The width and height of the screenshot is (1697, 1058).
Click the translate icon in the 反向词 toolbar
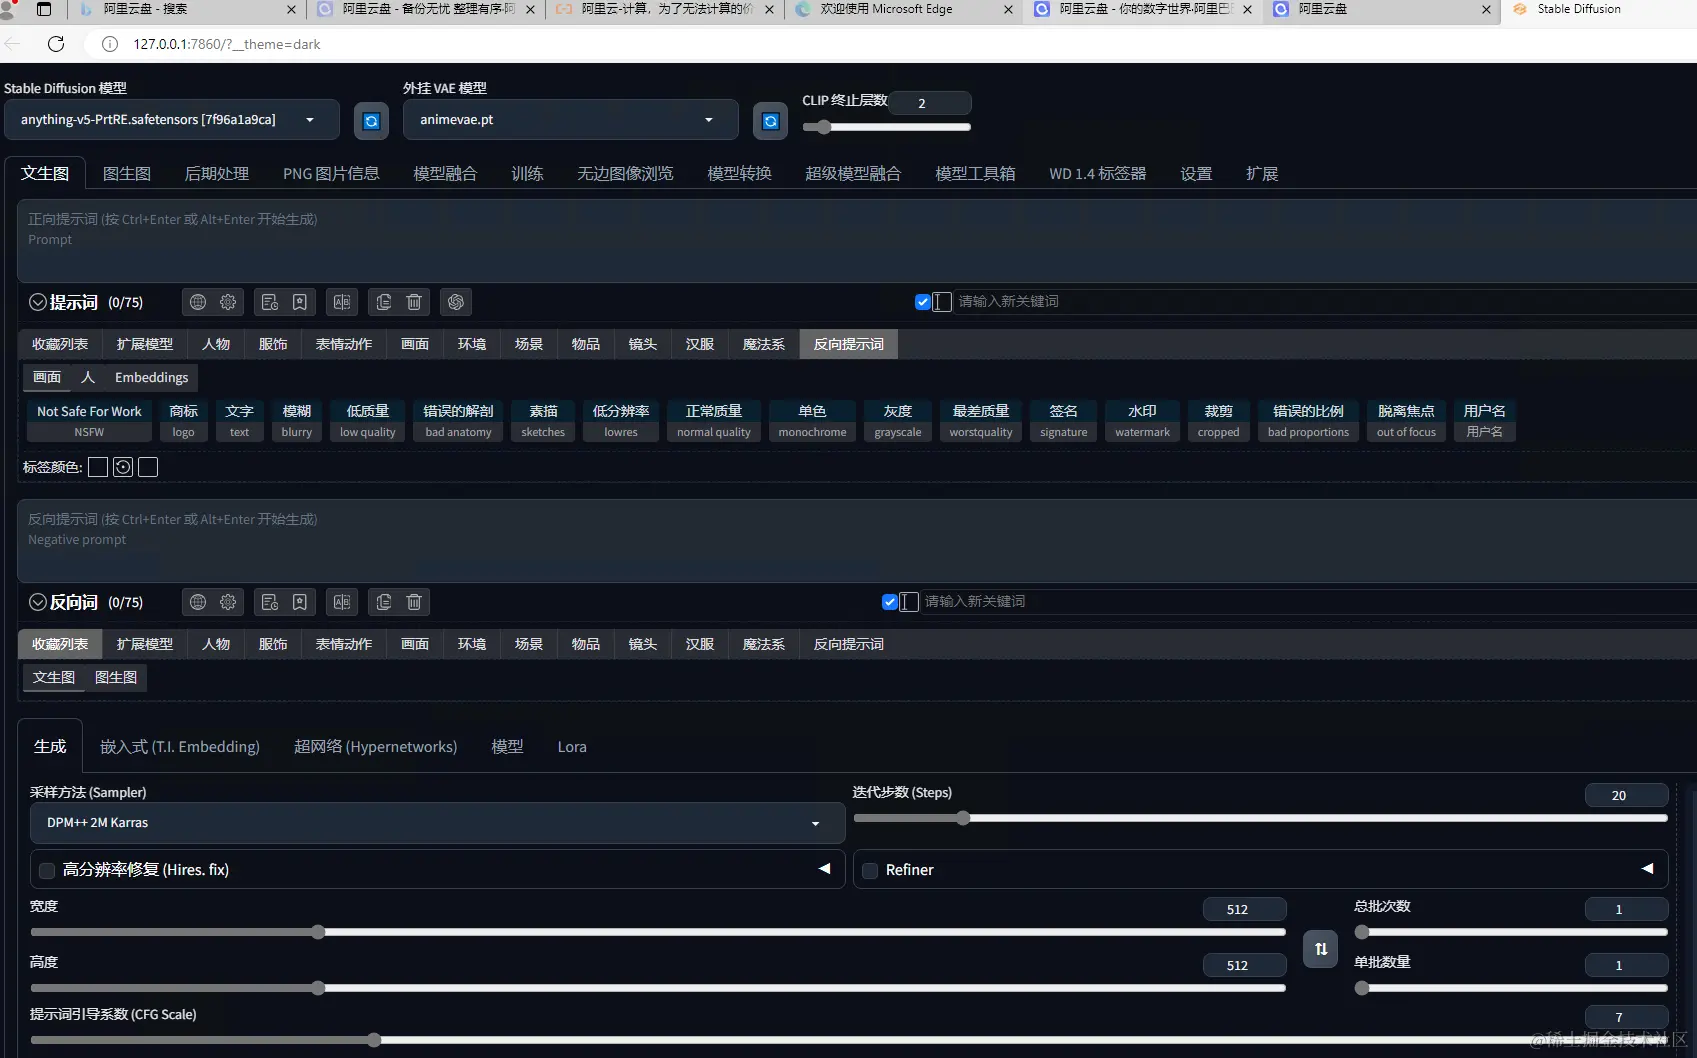(342, 602)
